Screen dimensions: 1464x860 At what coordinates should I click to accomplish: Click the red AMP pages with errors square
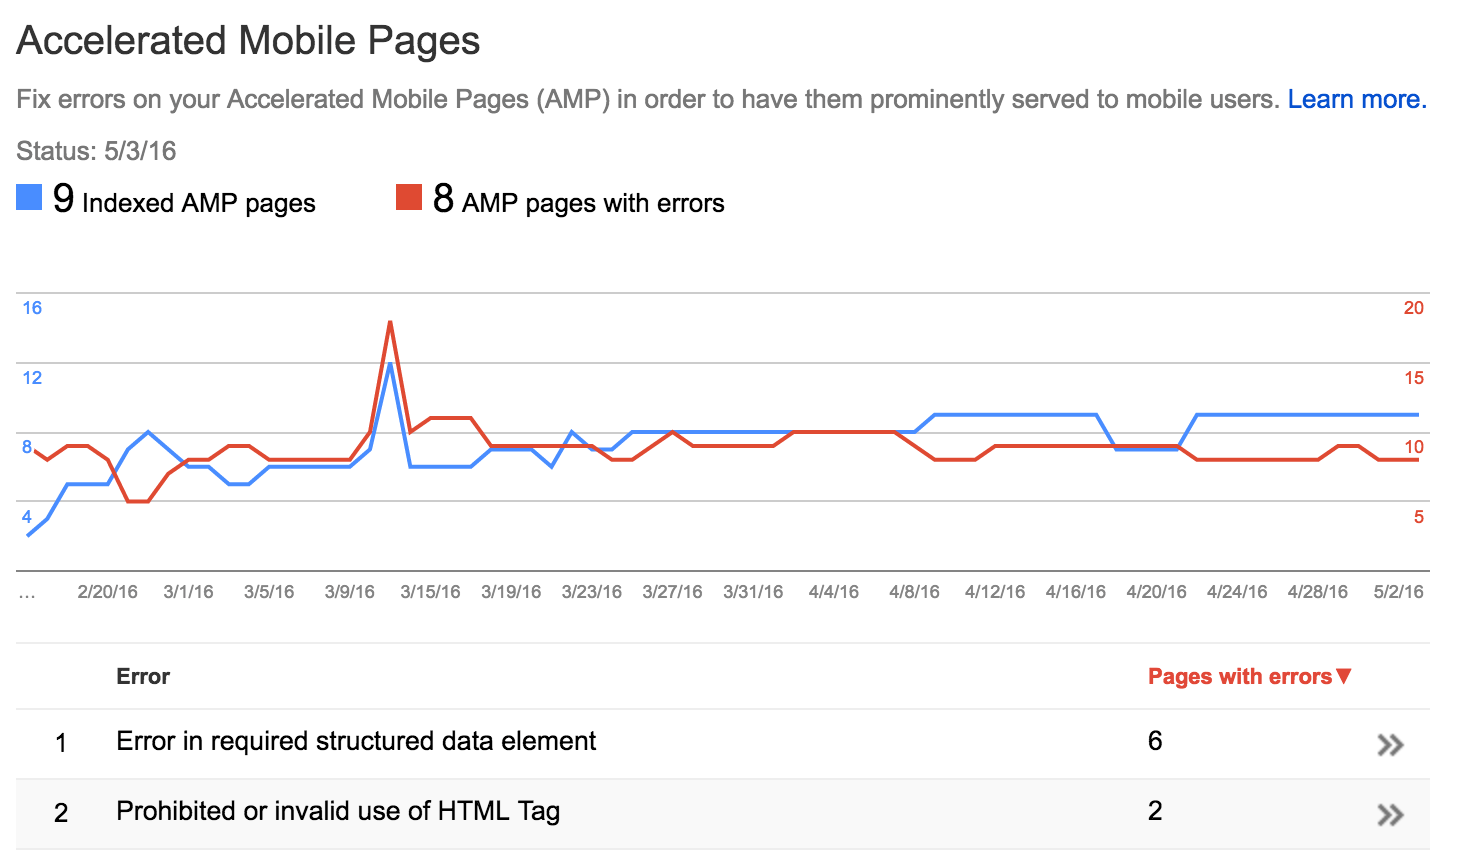[x=408, y=191]
